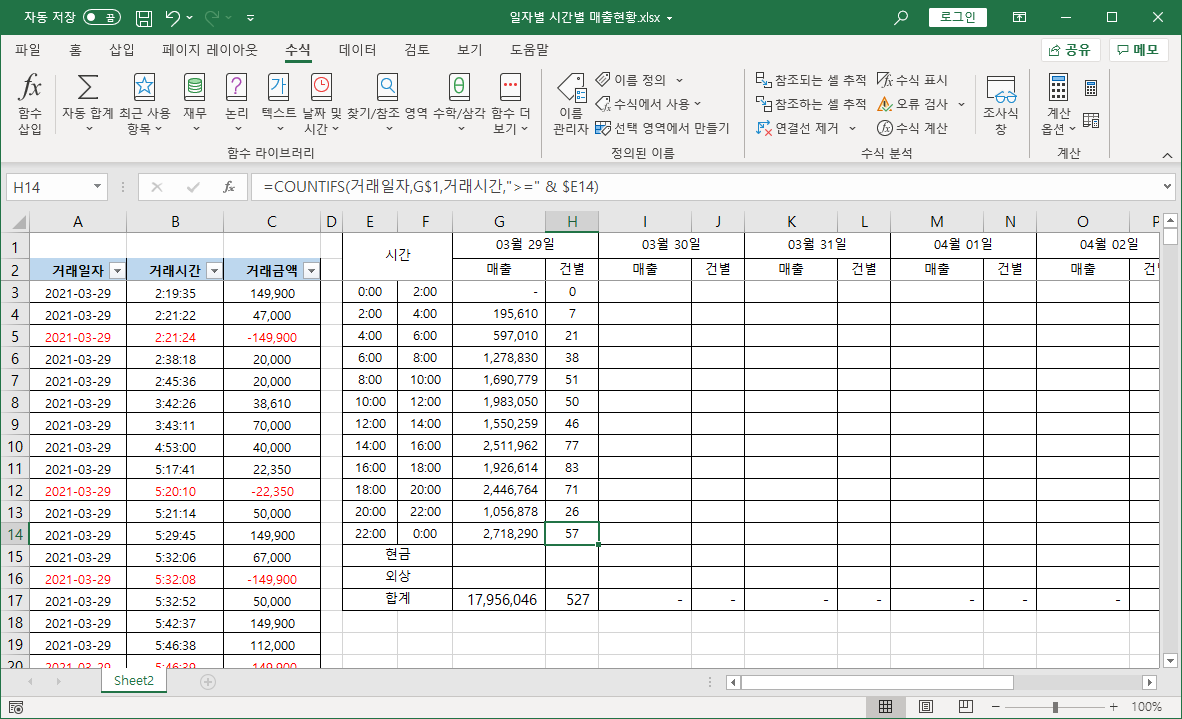Click the Sign in (로그인) button
The height and width of the screenshot is (719, 1182).
tap(957, 17)
